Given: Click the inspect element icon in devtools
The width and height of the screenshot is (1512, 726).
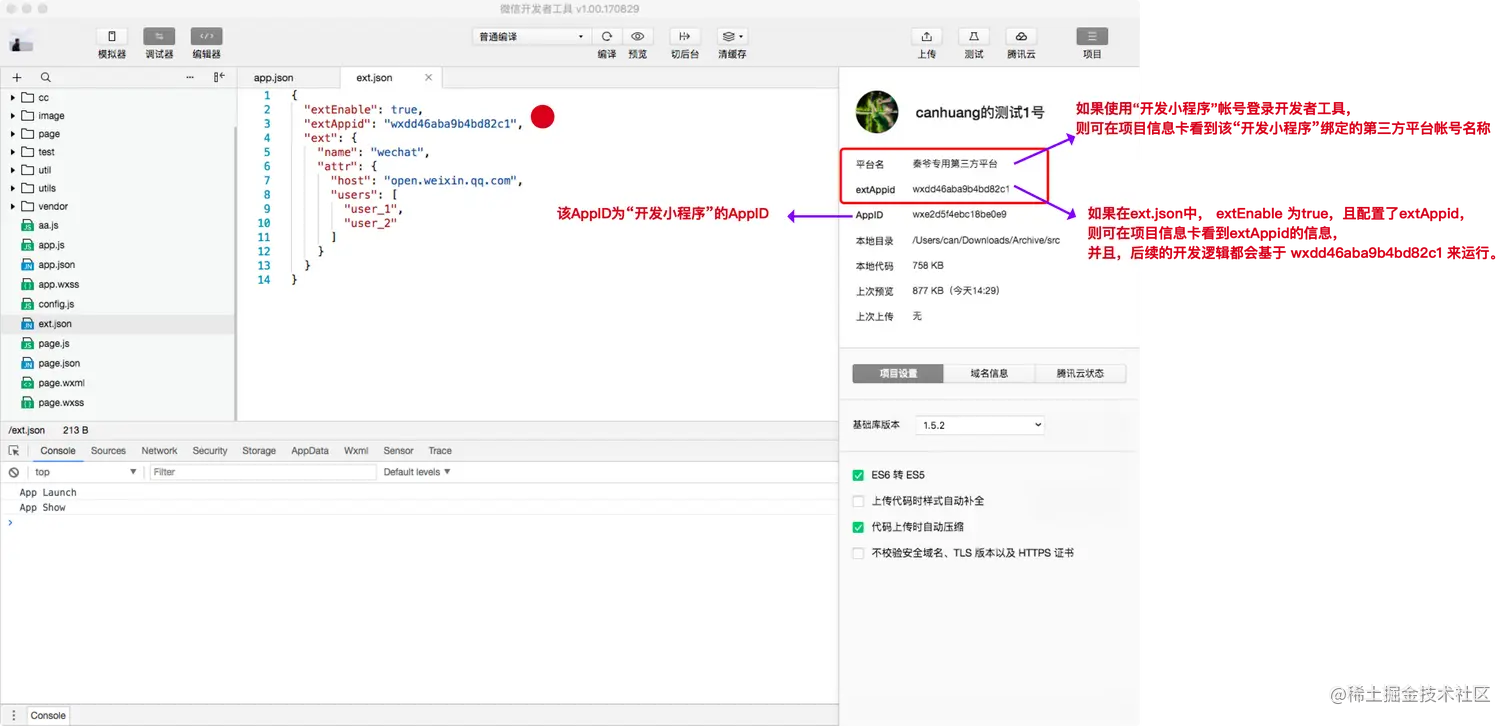Looking at the screenshot, I should coord(14,451).
